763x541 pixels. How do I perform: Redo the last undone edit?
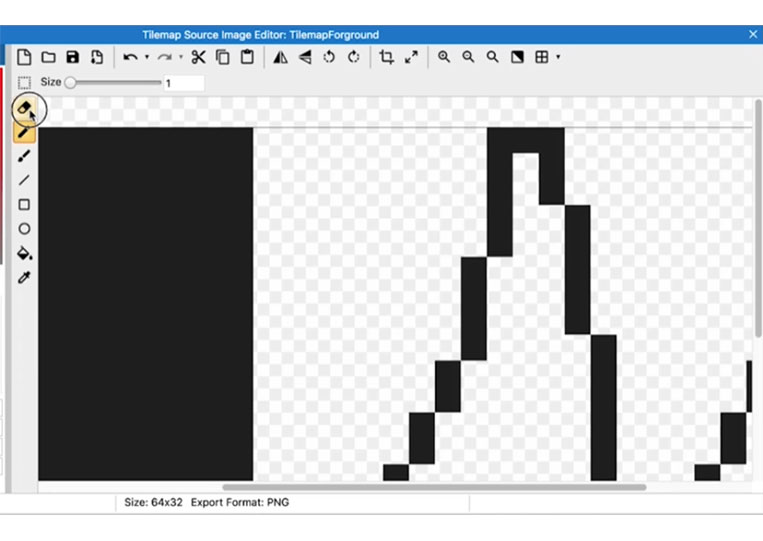[x=164, y=57]
